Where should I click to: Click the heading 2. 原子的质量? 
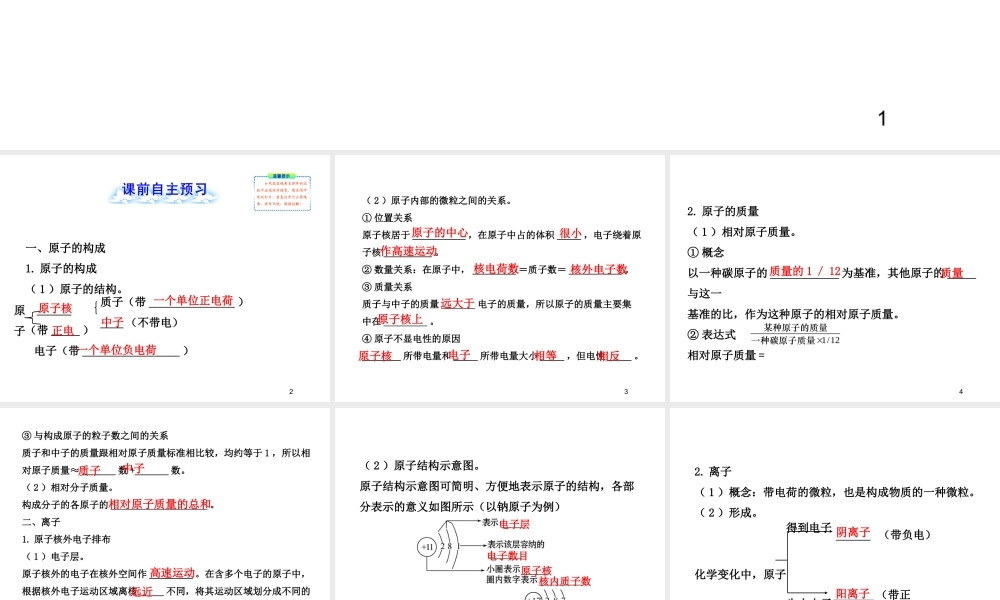pyautogui.click(x=723, y=211)
